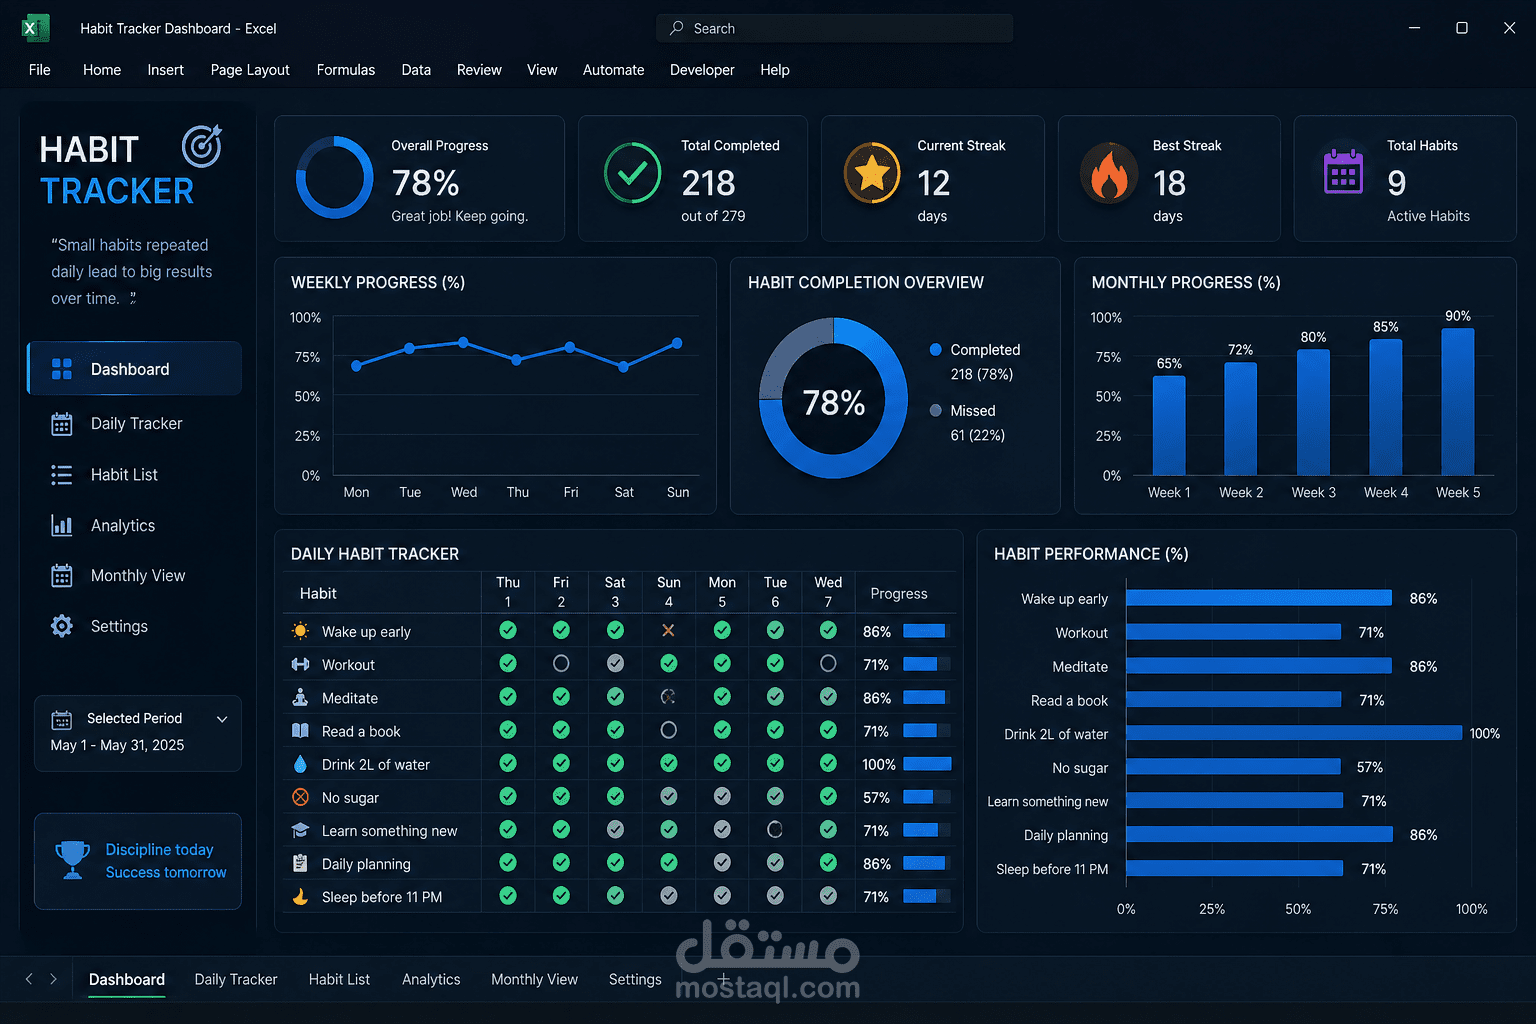The image size is (1536, 1024).
Task: Click the open book icon for Read a book
Action: pos(300,731)
